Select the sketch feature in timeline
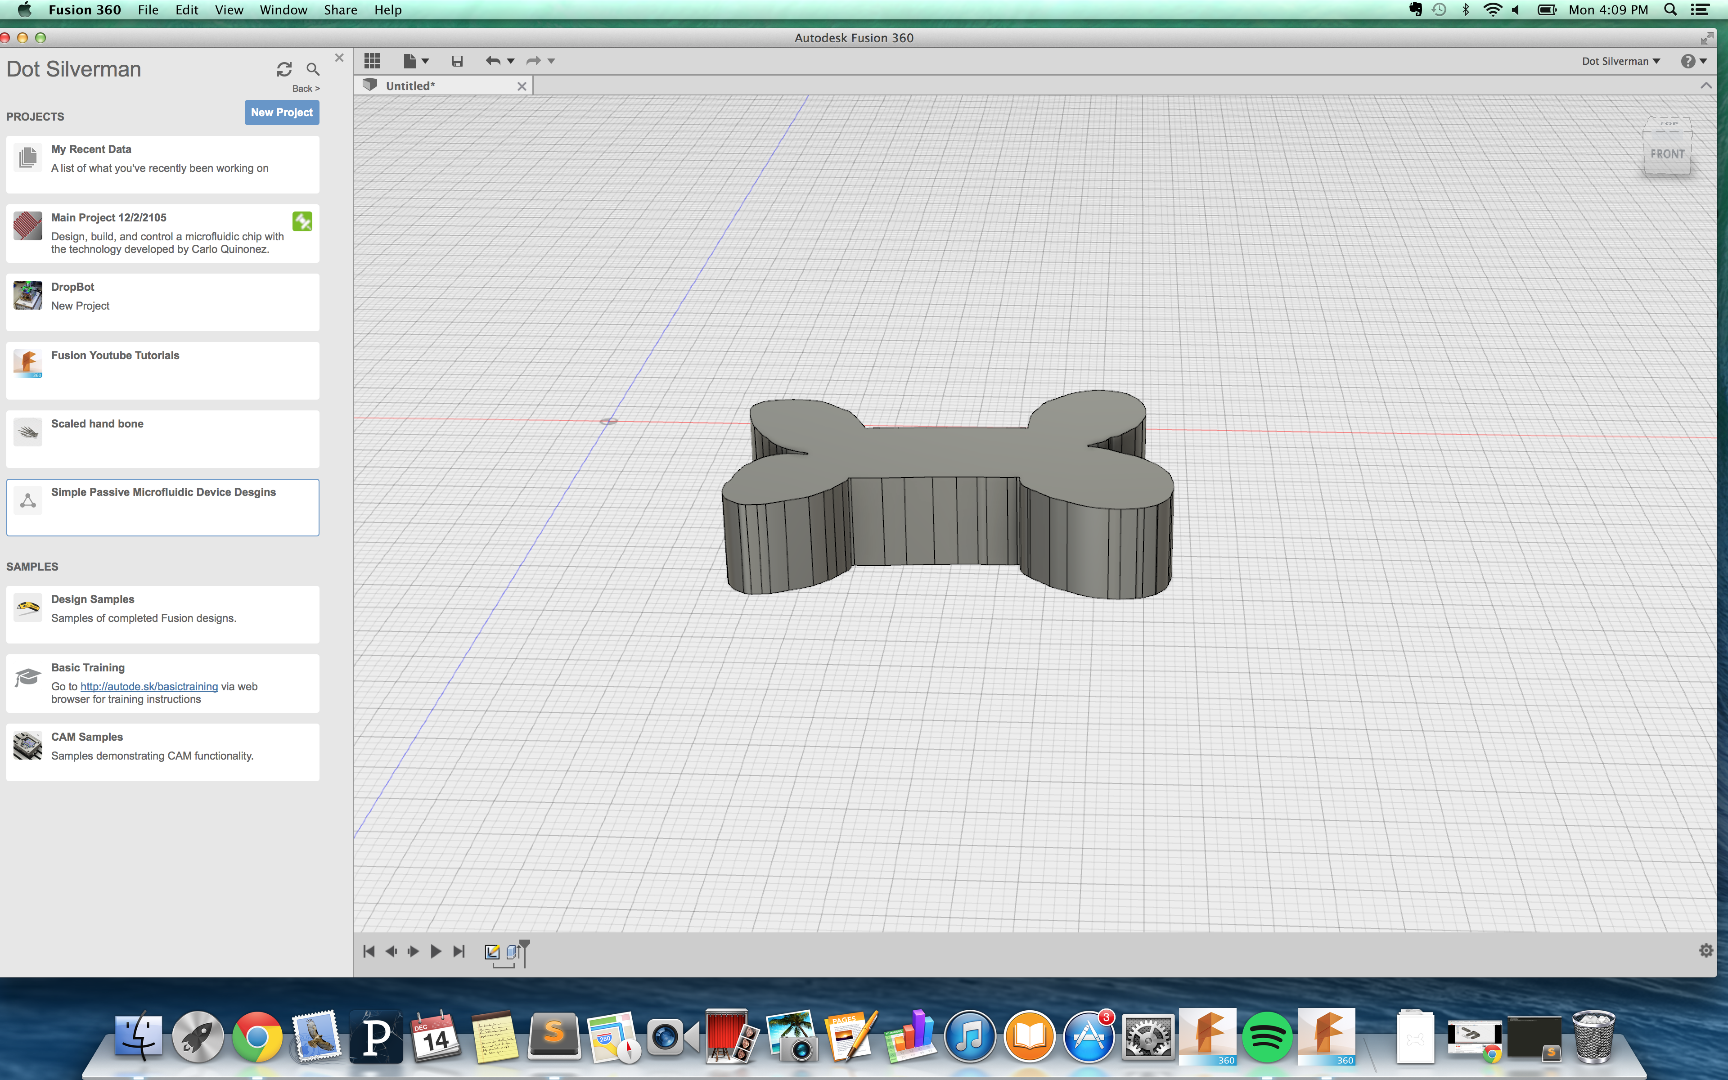This screenshot has height=1080, width=1728. [x=492, y=952]
